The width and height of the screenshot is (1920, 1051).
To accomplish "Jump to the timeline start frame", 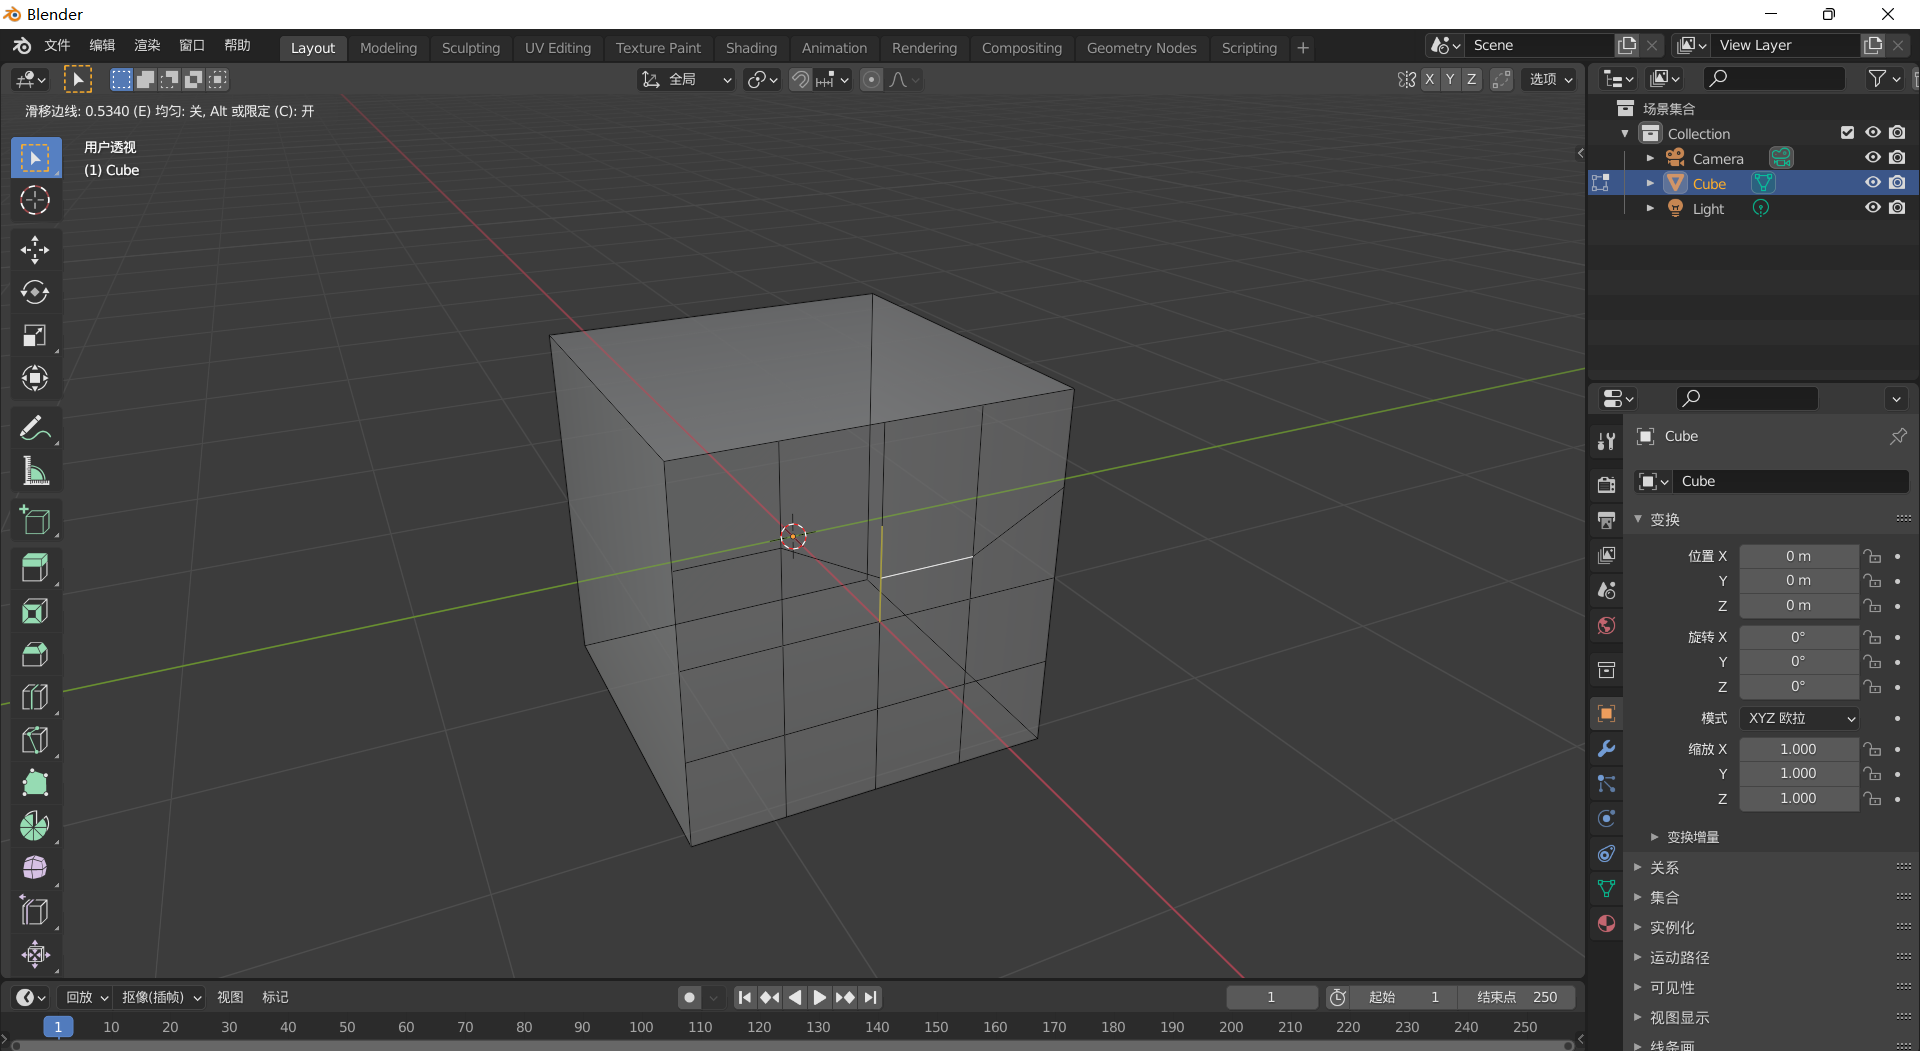I will [x=744, y=997].
